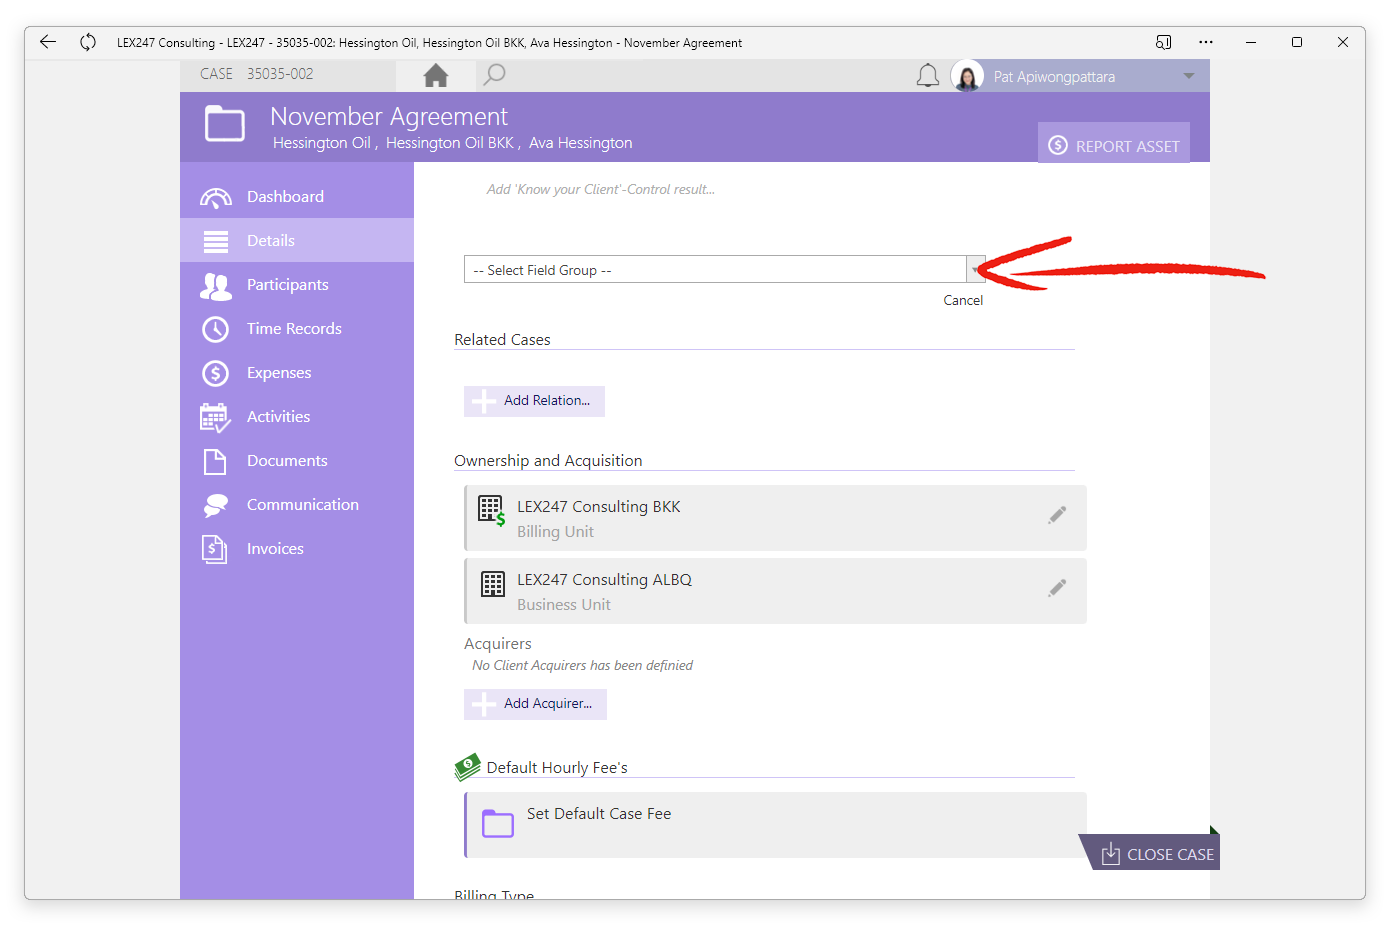Click Set Default Case Fee card
Screen dimensions: 1390x925
[x=775, y=825]
